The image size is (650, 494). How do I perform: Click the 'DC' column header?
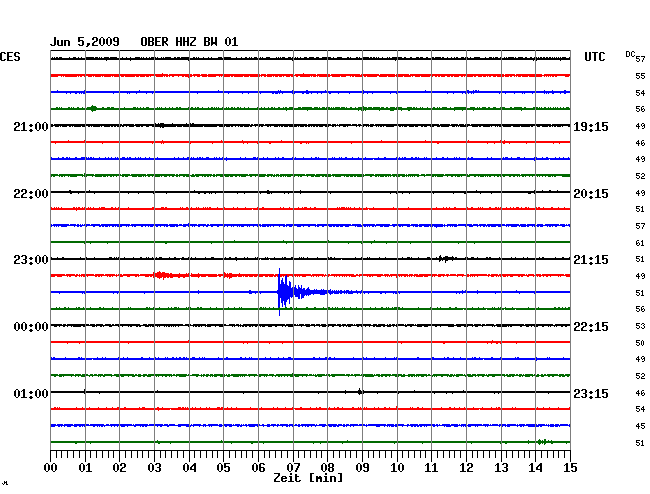[630, 54]
